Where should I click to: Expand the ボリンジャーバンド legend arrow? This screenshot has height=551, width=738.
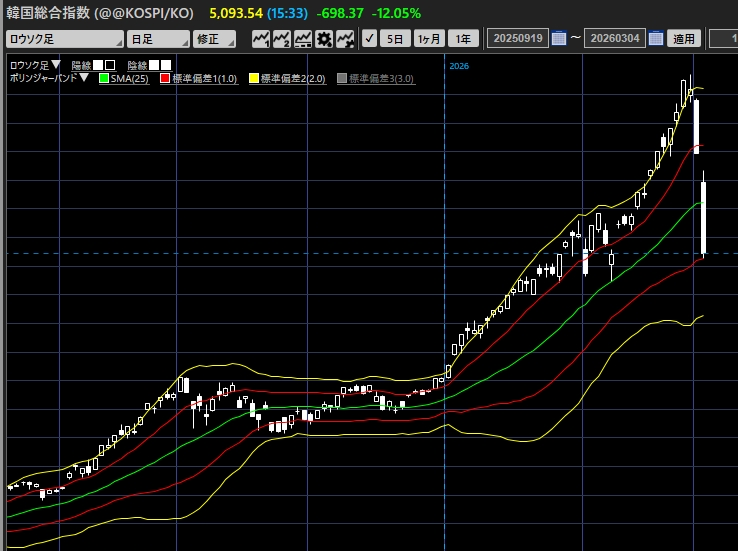coord(84,78)
